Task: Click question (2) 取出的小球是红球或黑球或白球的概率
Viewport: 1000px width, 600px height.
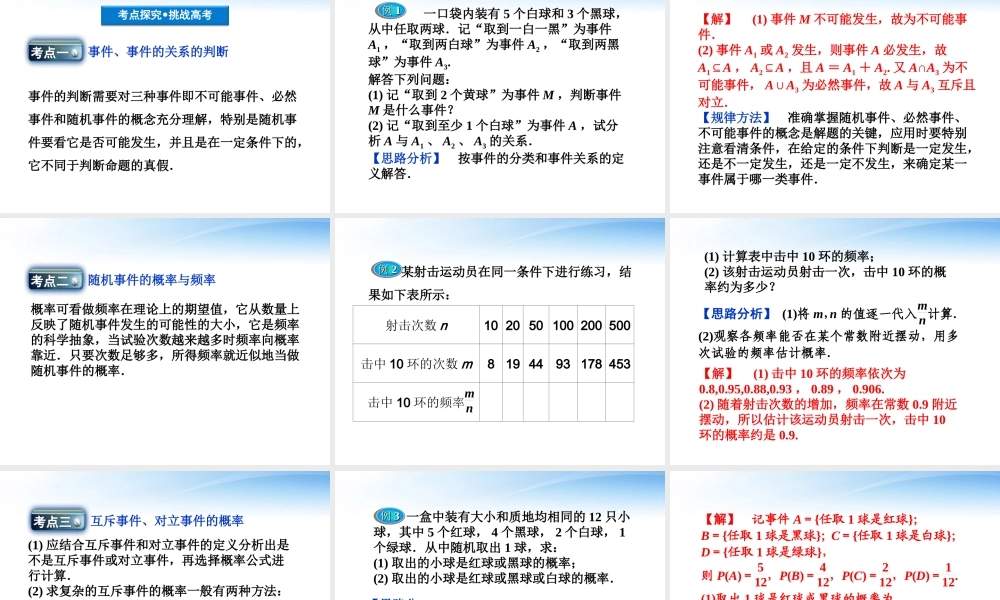Action: pos(494,578)
